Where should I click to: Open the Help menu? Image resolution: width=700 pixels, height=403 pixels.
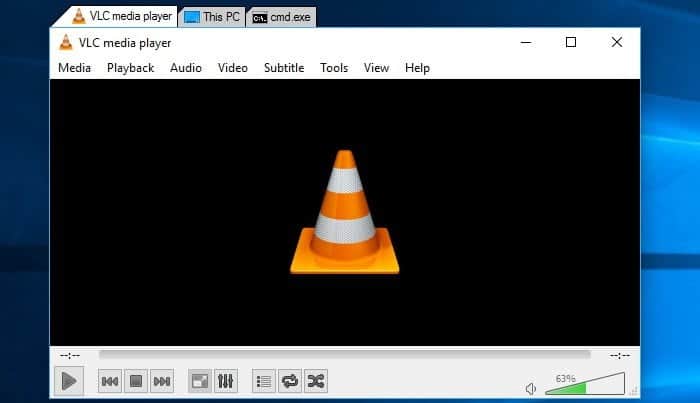[417, 68]
